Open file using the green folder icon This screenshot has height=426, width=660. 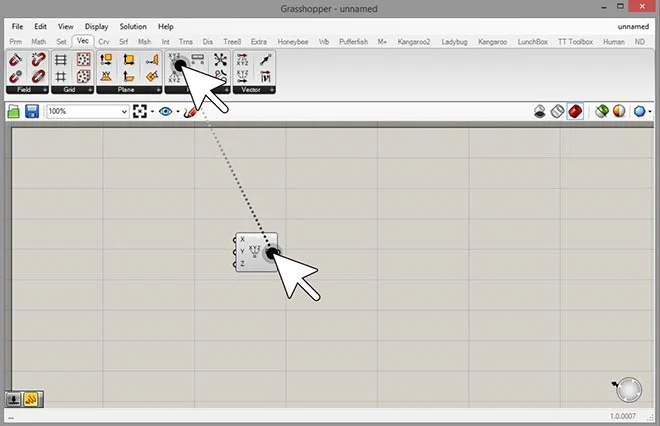pyautogui.click(x=14, y=112)
